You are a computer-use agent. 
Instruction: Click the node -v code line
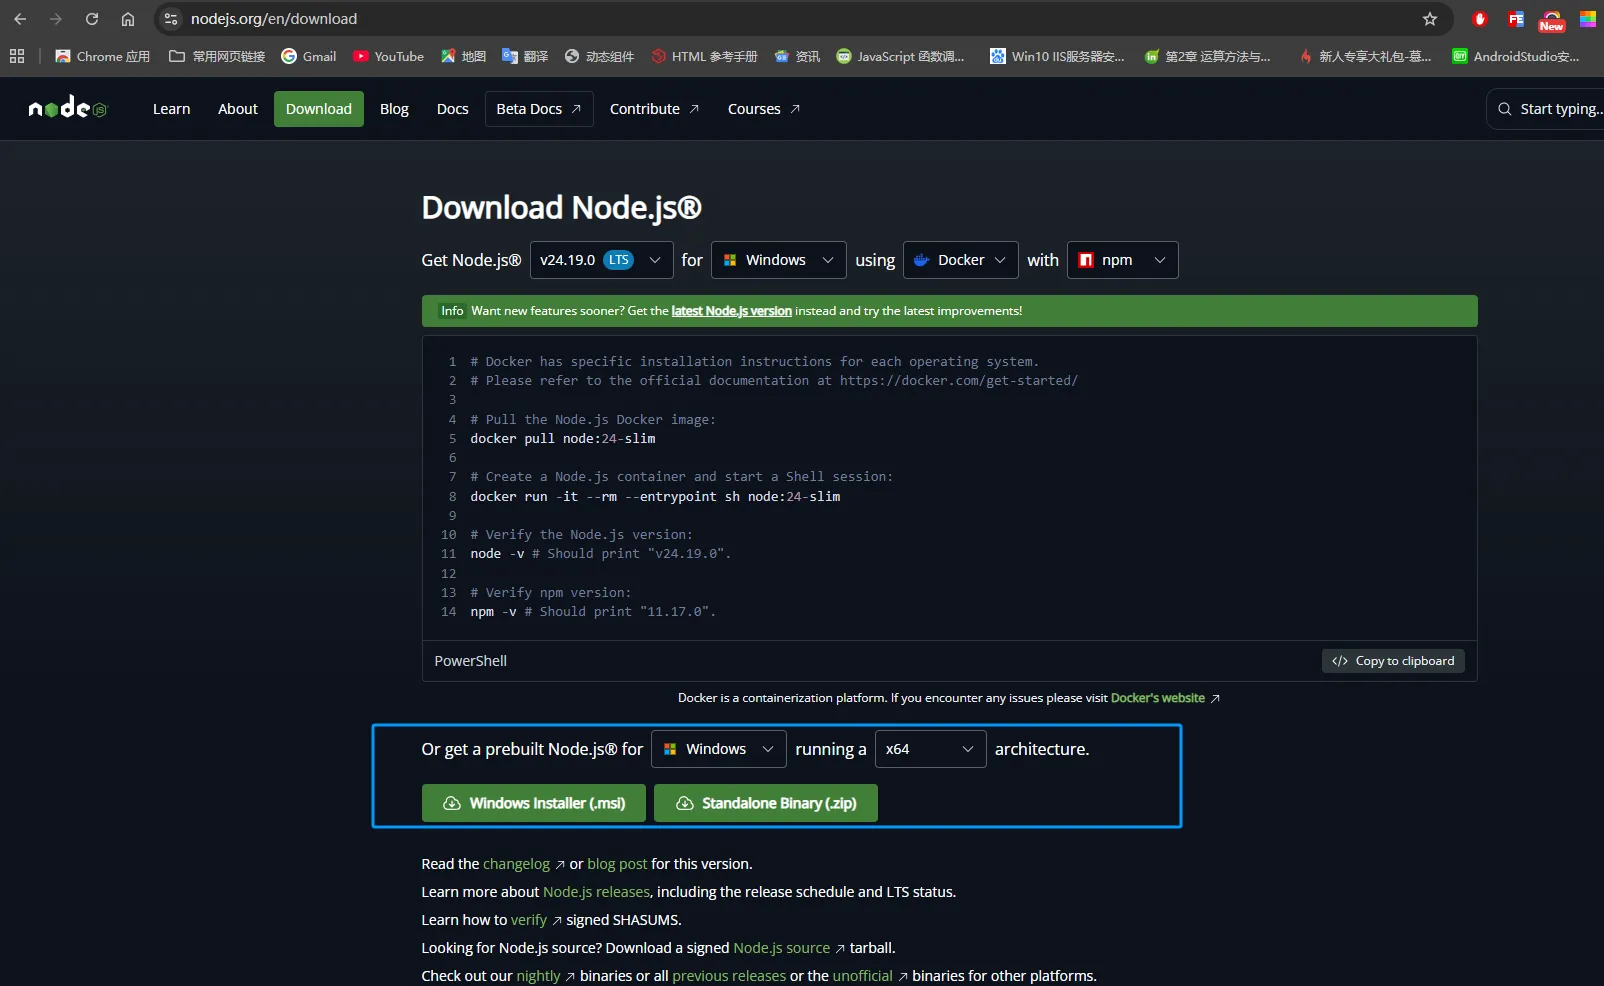click(601, 554)
